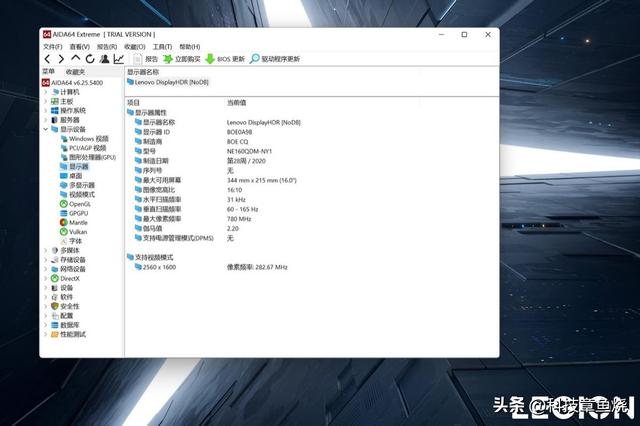Click the up-level arrow toolbar icon
This screenshot has height=426, width=640.
pyautogui.click(x=76, y=58)
